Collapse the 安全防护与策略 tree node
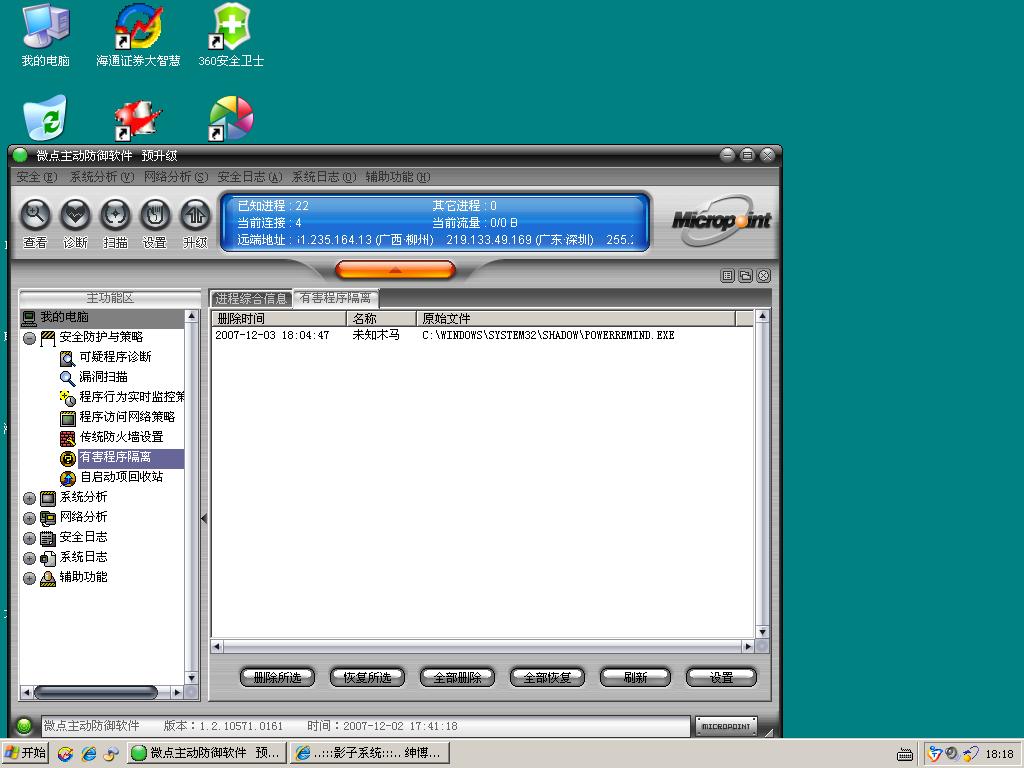The image size is (1024, 768). (x=29, y=338)
